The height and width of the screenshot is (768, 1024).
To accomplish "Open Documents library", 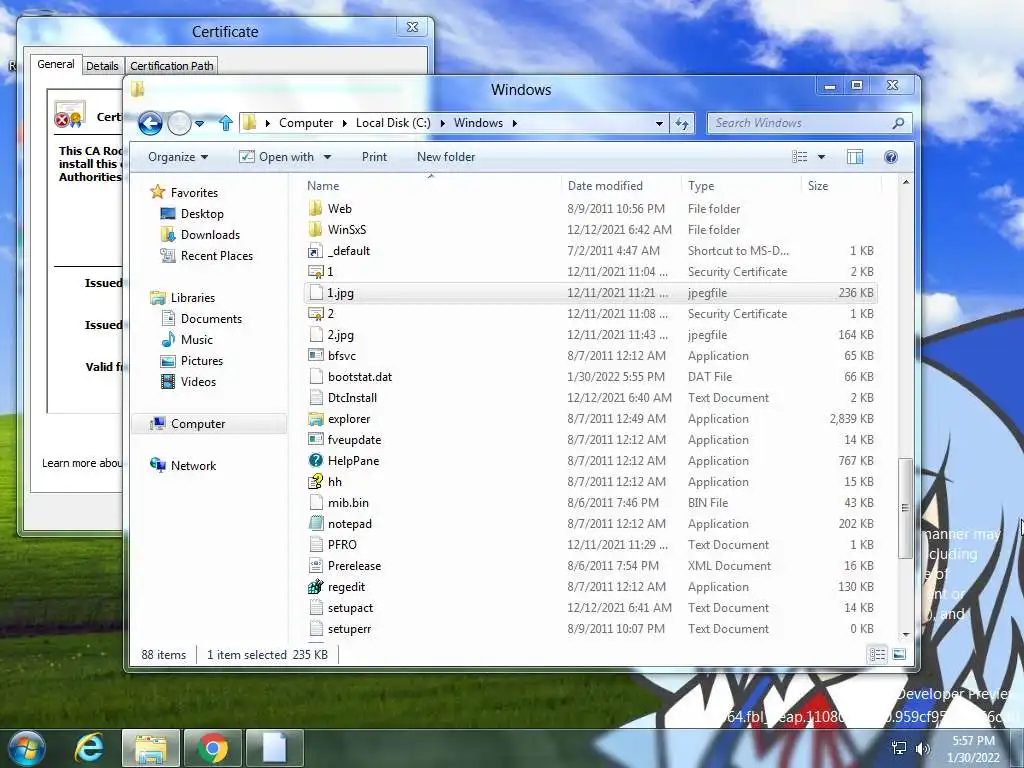I will (x=211, y=319).
